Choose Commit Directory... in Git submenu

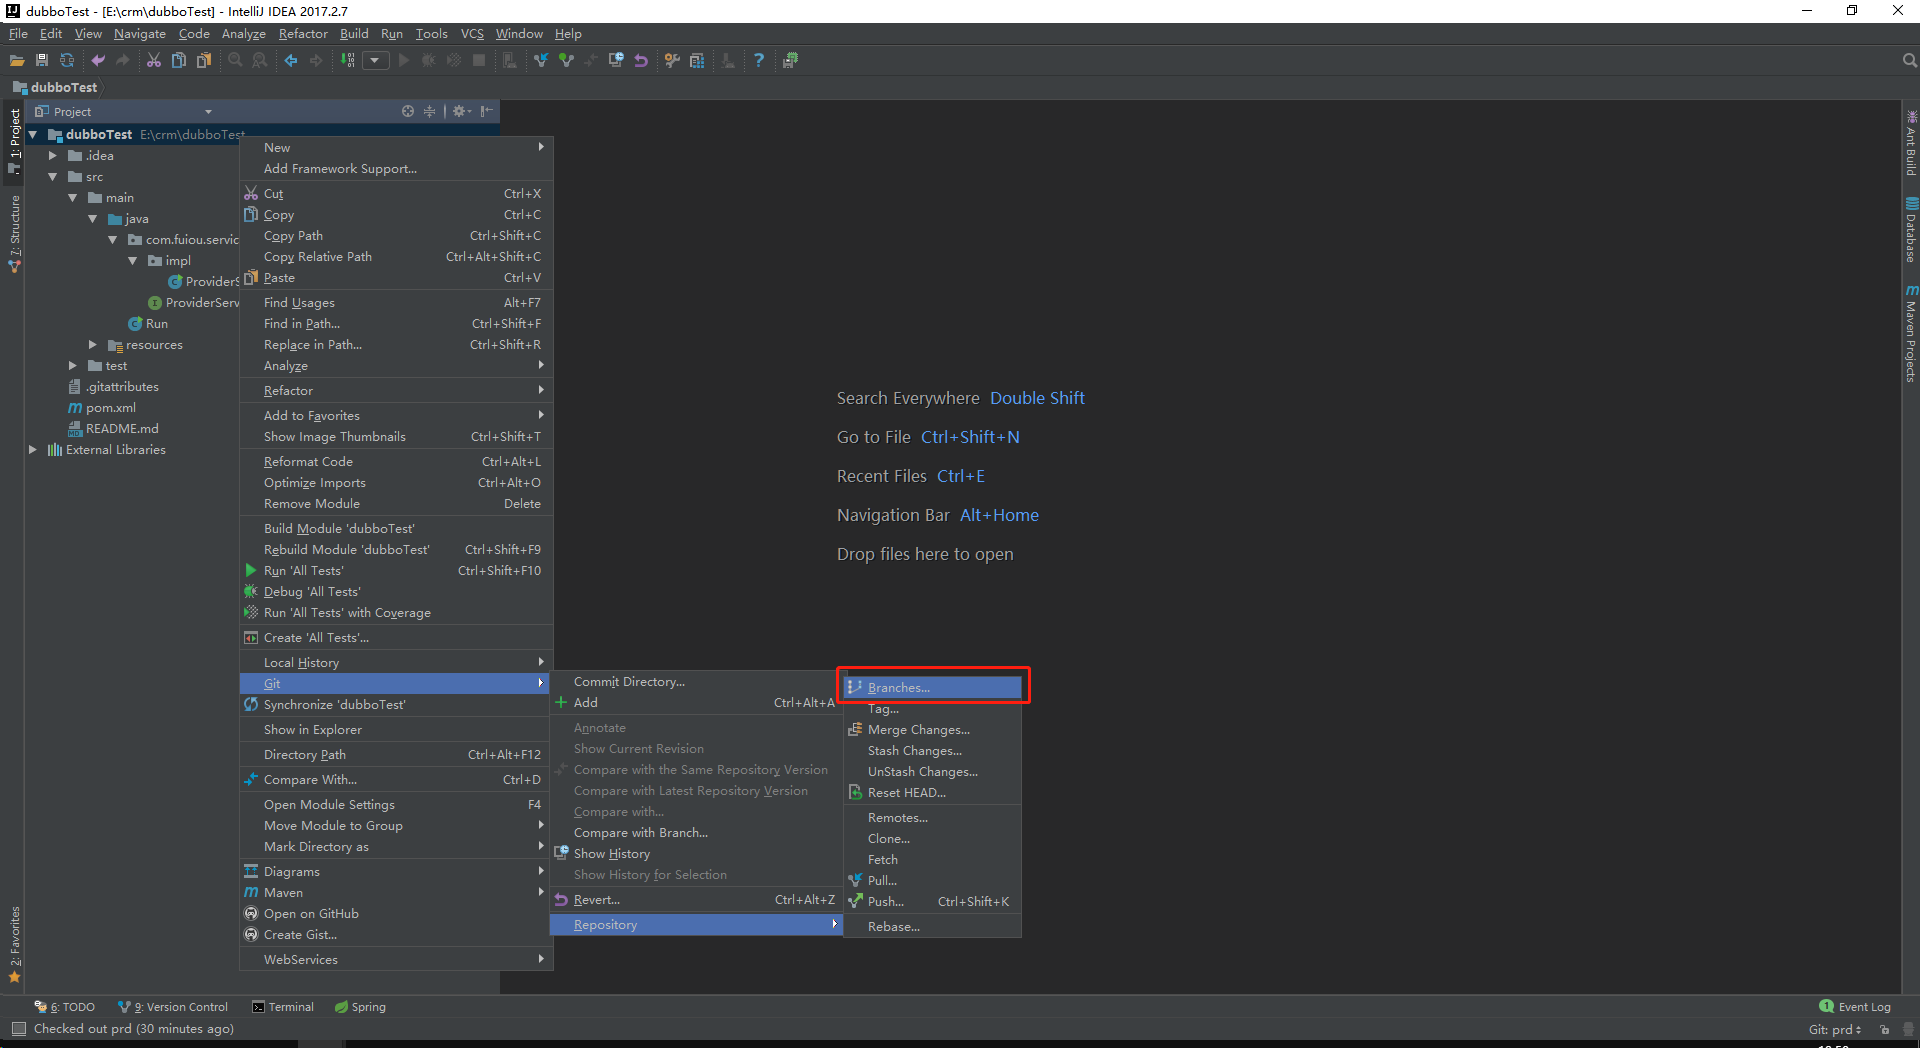[696, 682]
